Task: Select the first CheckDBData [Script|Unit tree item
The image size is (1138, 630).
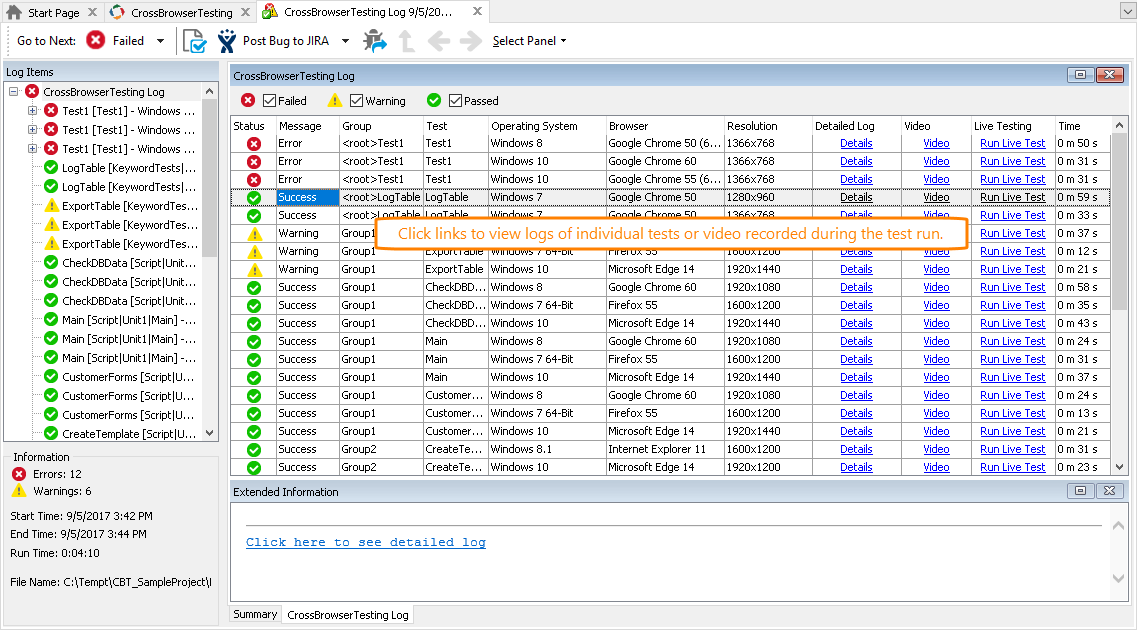Action: pyautogui.click(x=128, y=262)
